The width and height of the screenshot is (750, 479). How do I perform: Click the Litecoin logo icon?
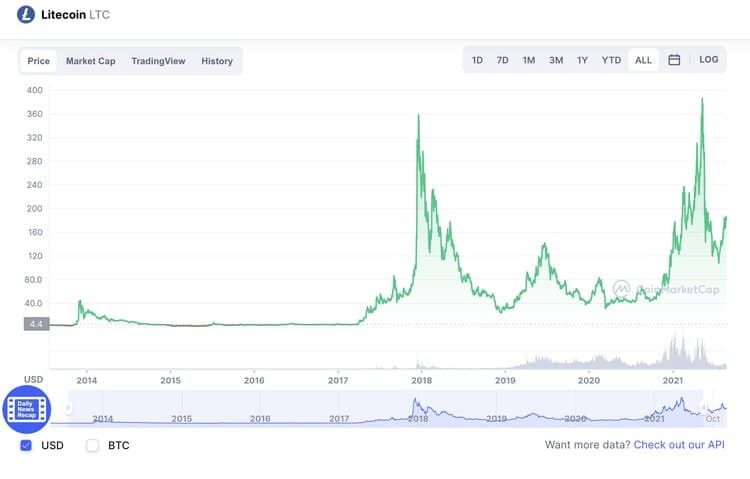[26, 15]
